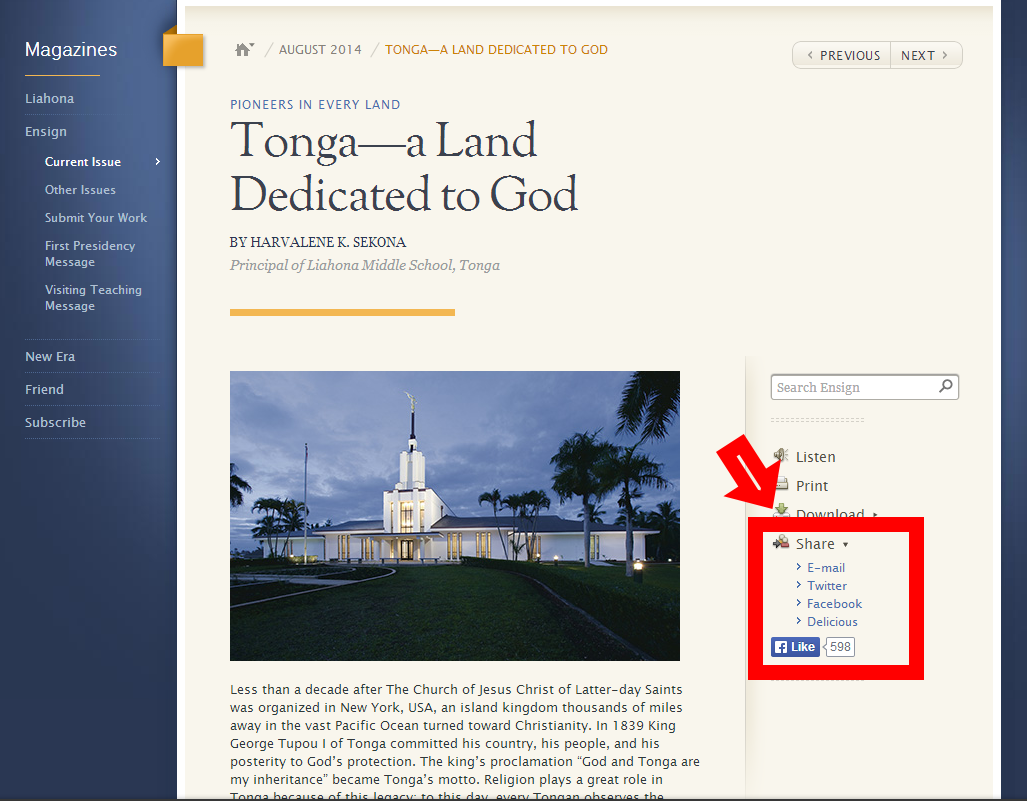Click the orange Magazines bookmark tab icon
Screen dimensions: 1027x801
coord(183,50)
